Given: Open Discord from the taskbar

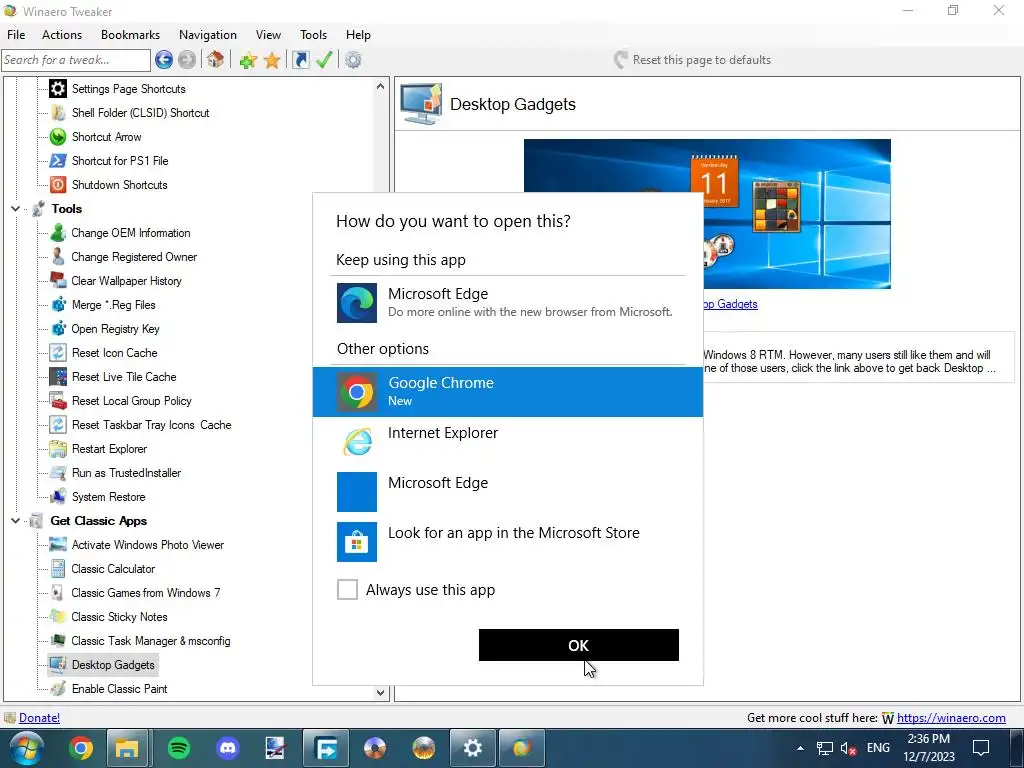Looking at the screenshot, I should pos(228,748).
